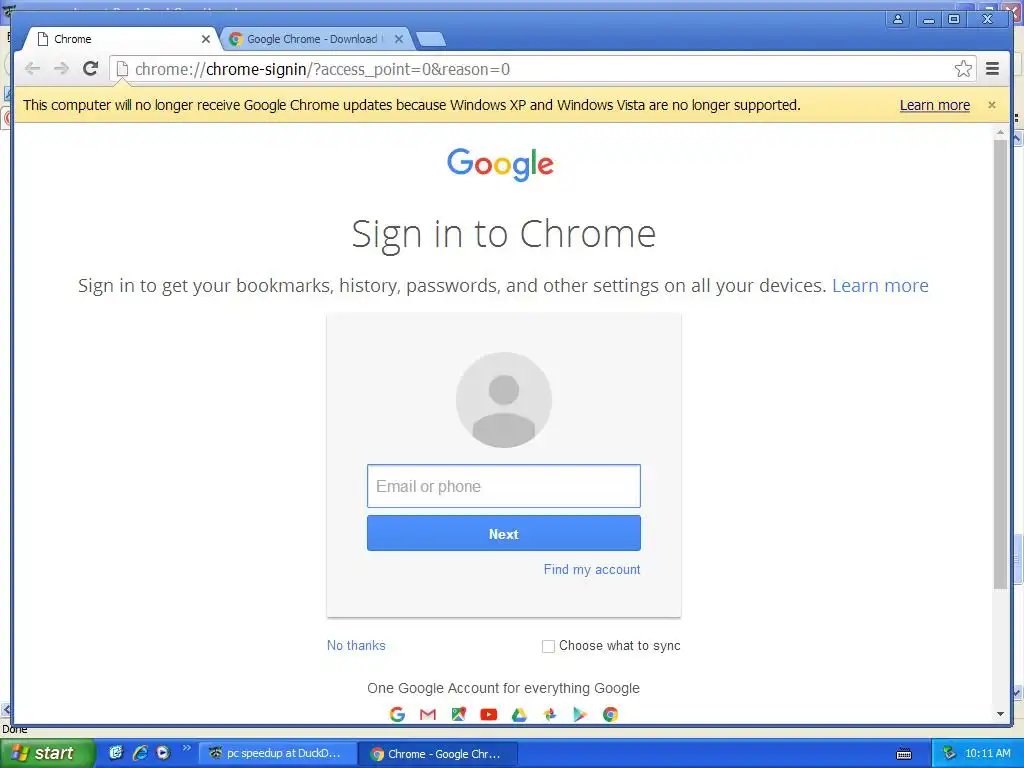Switch to pc speedup at DuckDuckGo taskbar window

click(276, 754)
